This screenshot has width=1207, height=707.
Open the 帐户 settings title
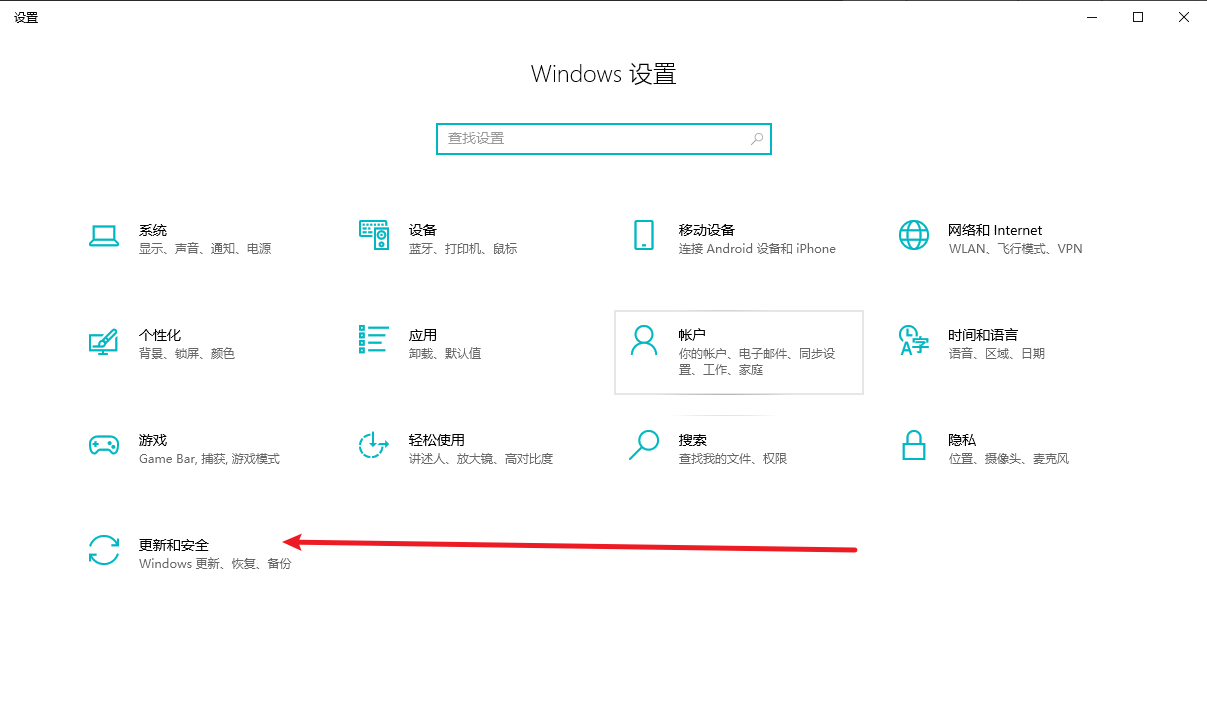693,335
